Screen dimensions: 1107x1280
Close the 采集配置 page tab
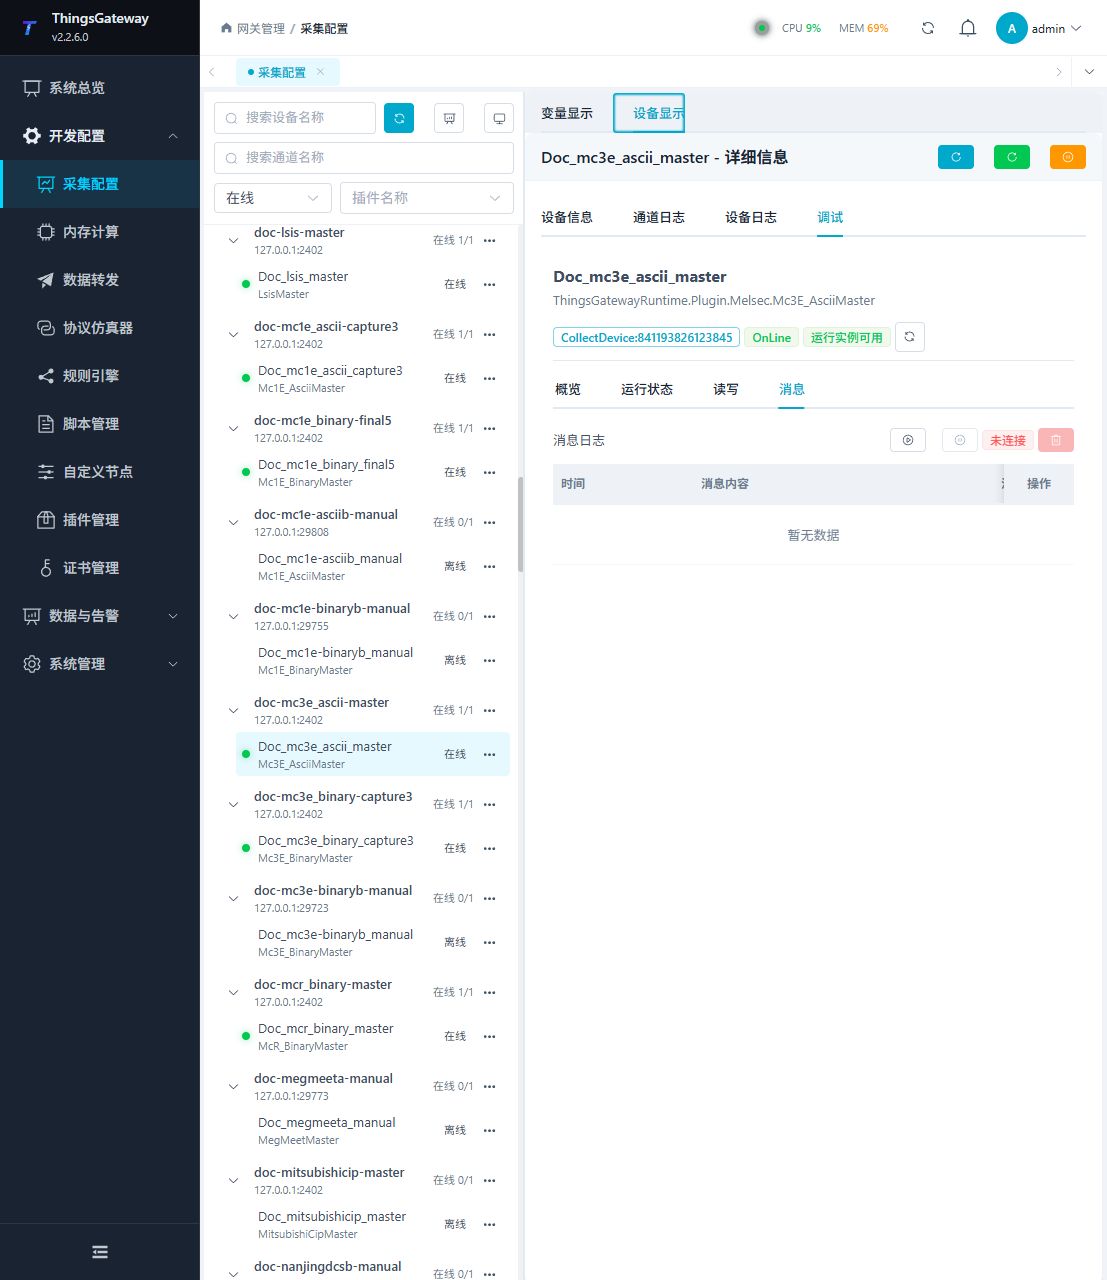point(321,72)
